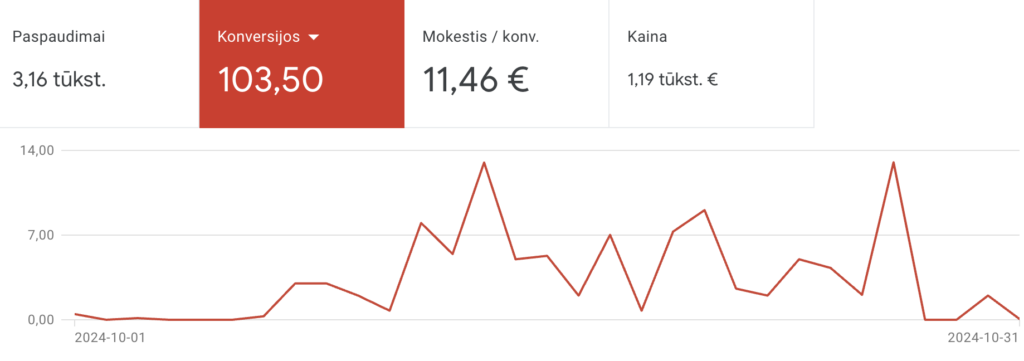Click the 7,00 y-axis gridline label
This screenshot has width=1024, height=361.
click(x=59, y=235)
